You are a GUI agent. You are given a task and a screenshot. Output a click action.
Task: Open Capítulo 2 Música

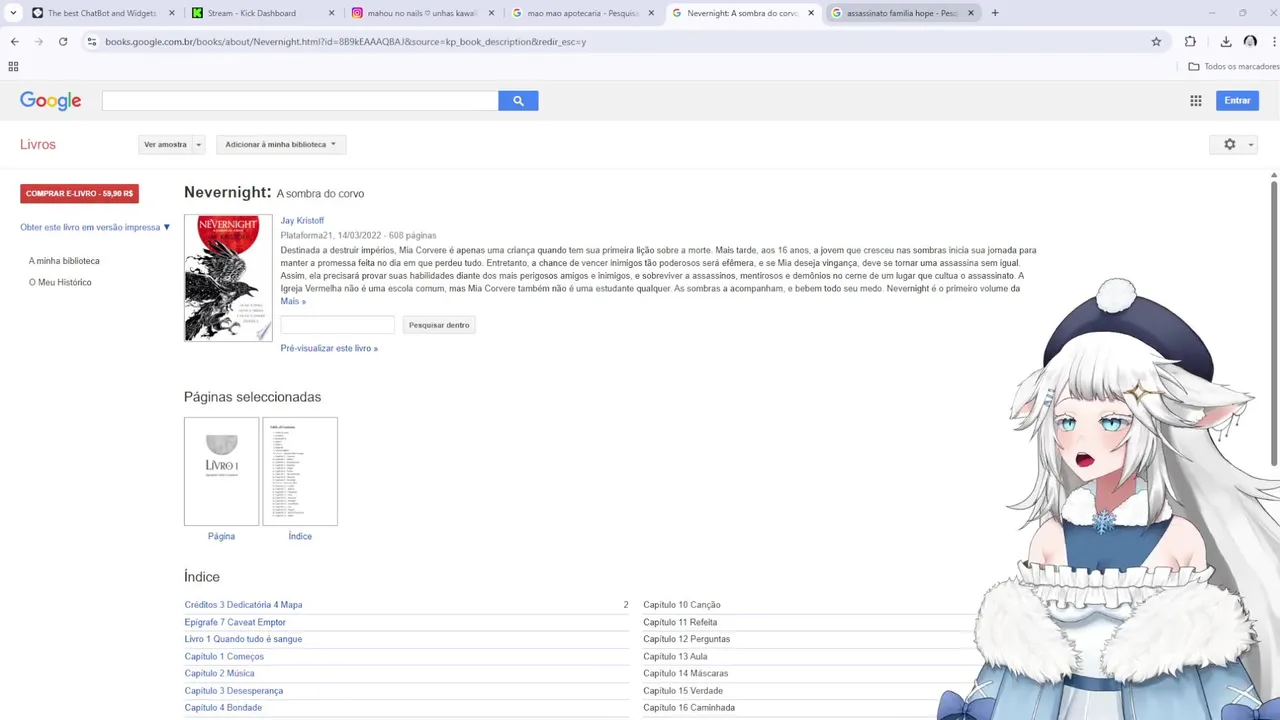(219, 674)
